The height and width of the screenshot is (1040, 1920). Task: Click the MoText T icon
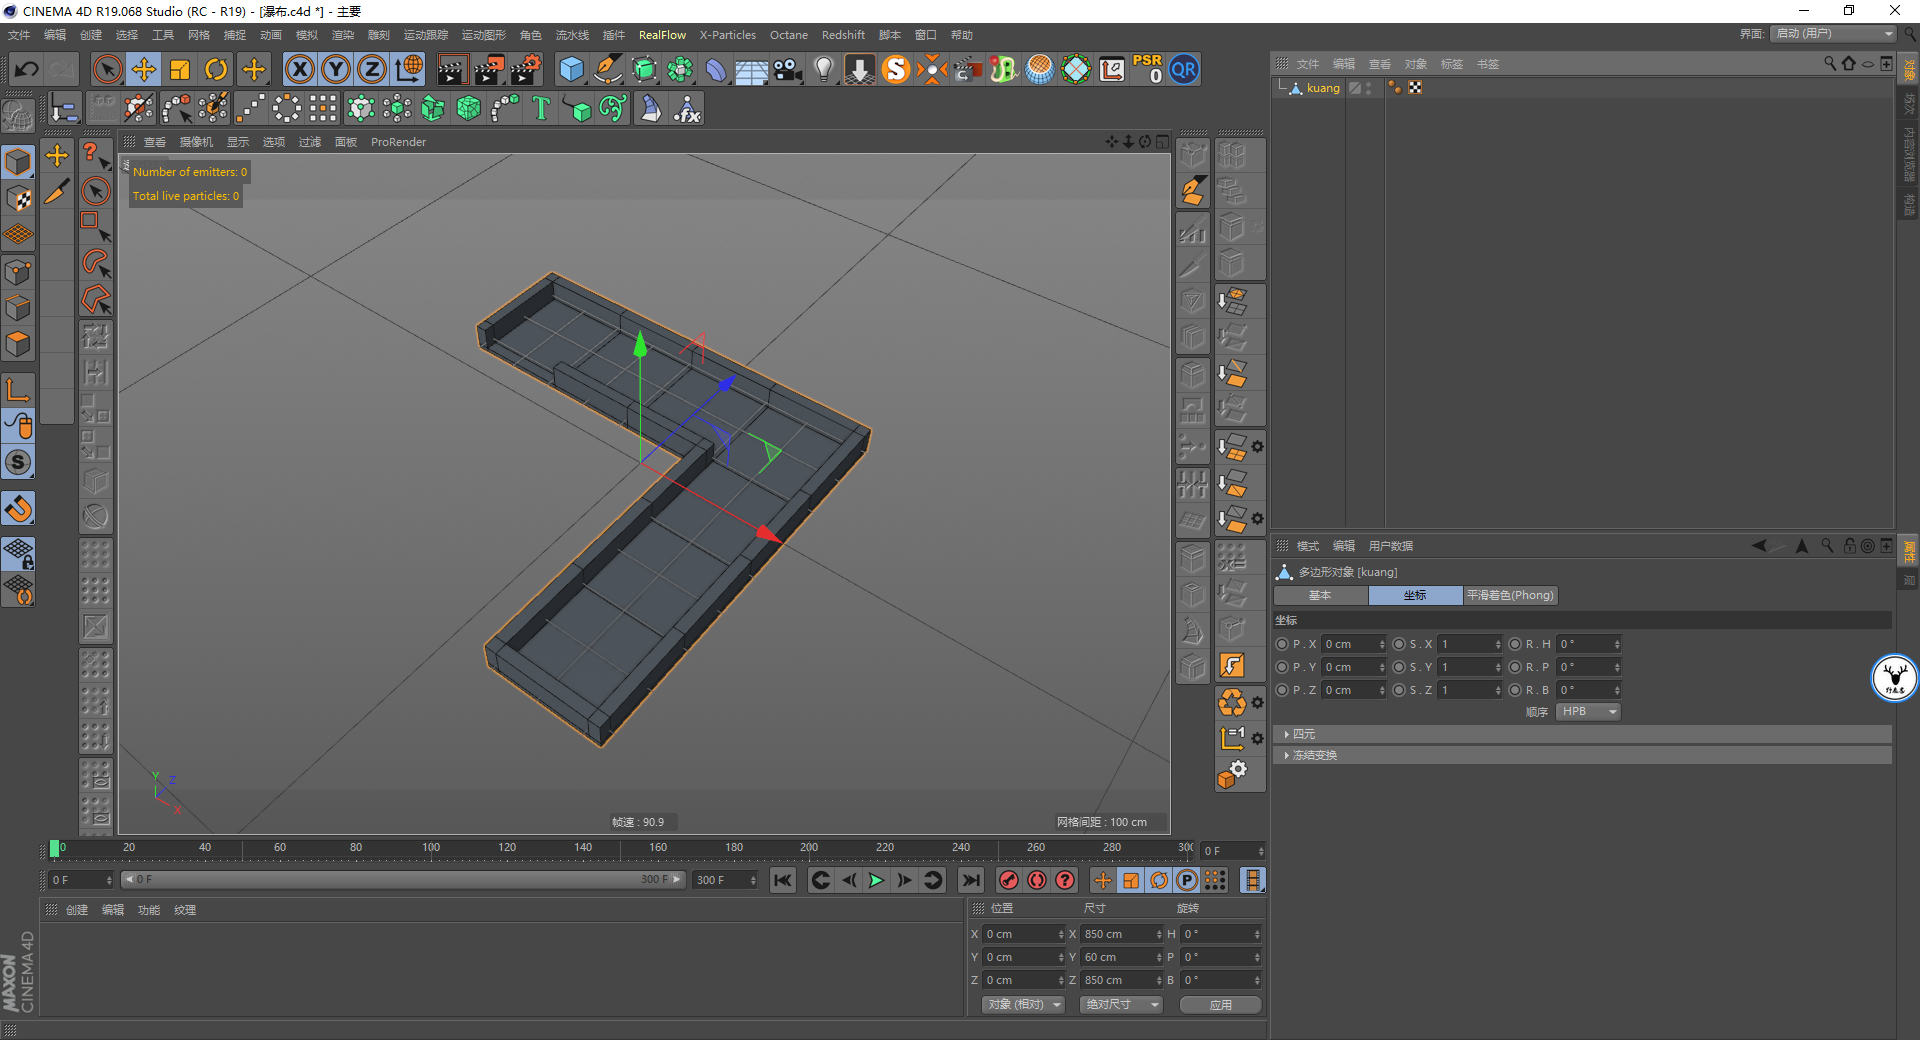(x=541, y=108)
